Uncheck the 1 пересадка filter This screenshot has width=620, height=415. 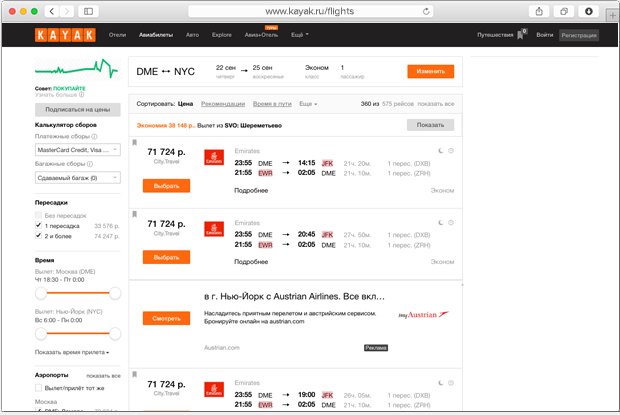pos(38,225)
